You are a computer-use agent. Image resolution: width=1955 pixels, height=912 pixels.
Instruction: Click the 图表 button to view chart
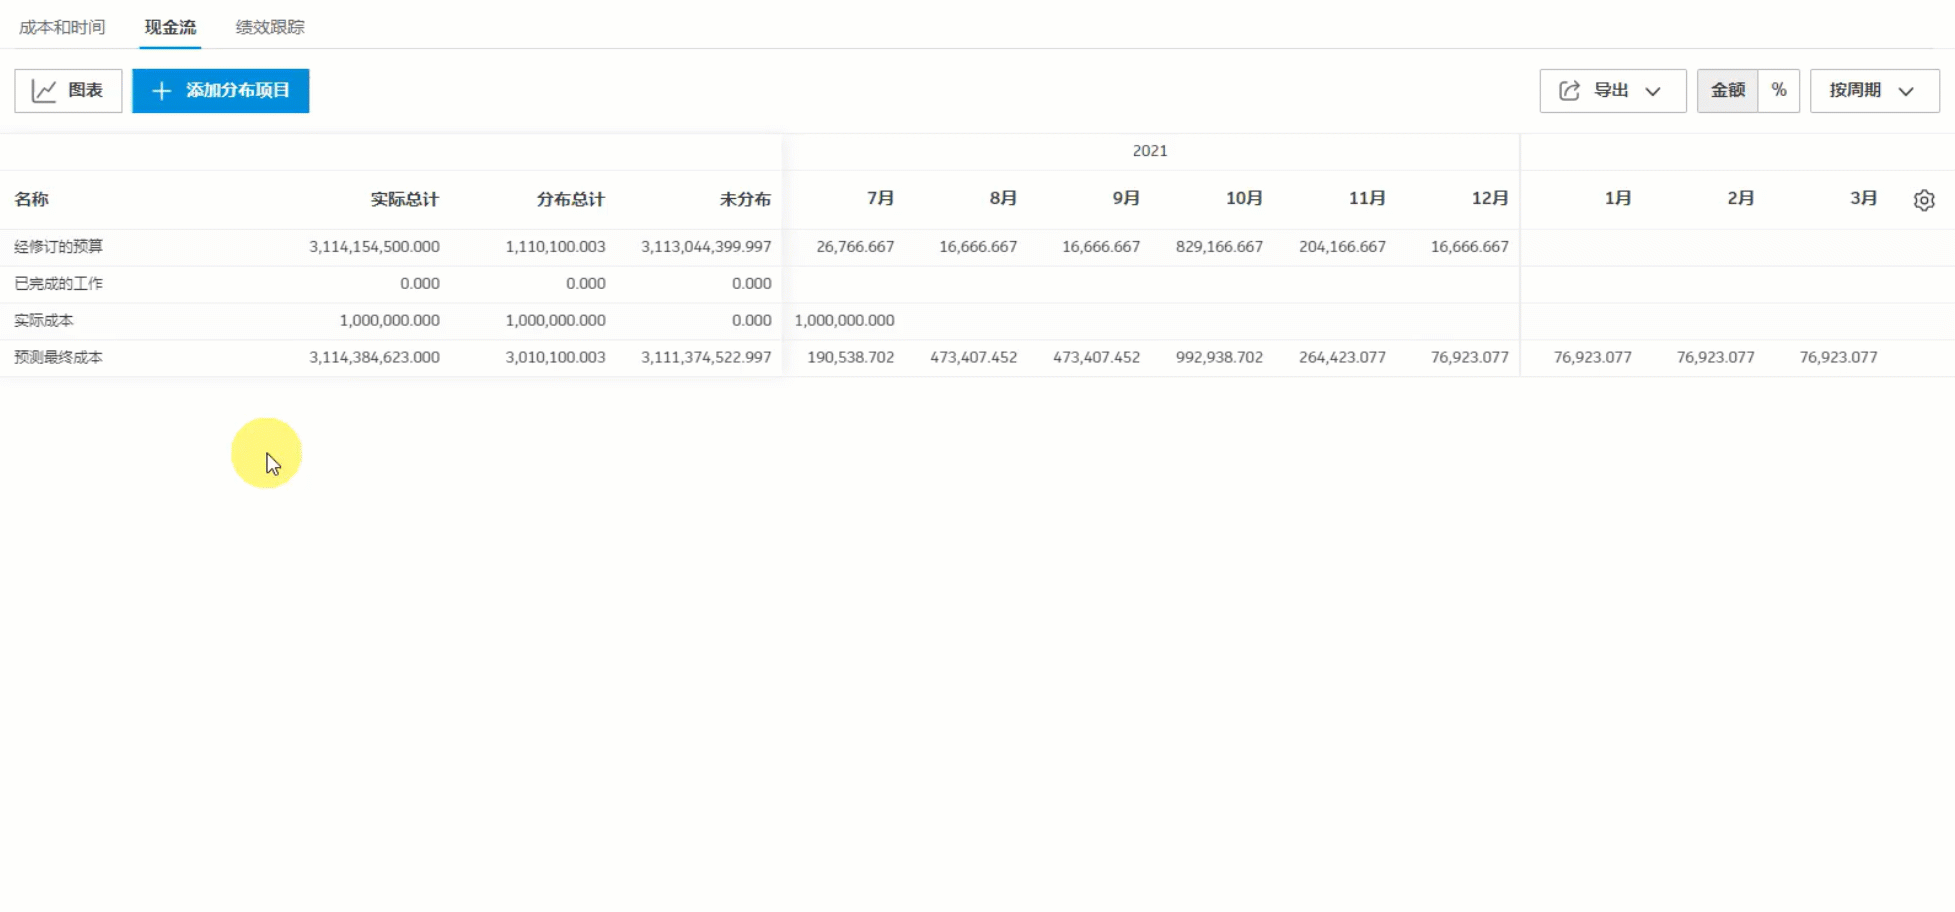pos(67,89)
